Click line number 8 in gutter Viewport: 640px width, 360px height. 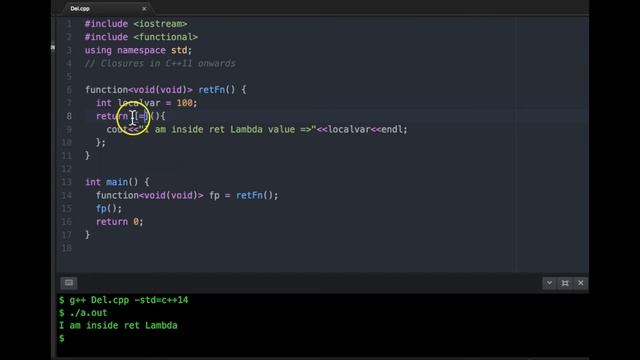(69, 116)
